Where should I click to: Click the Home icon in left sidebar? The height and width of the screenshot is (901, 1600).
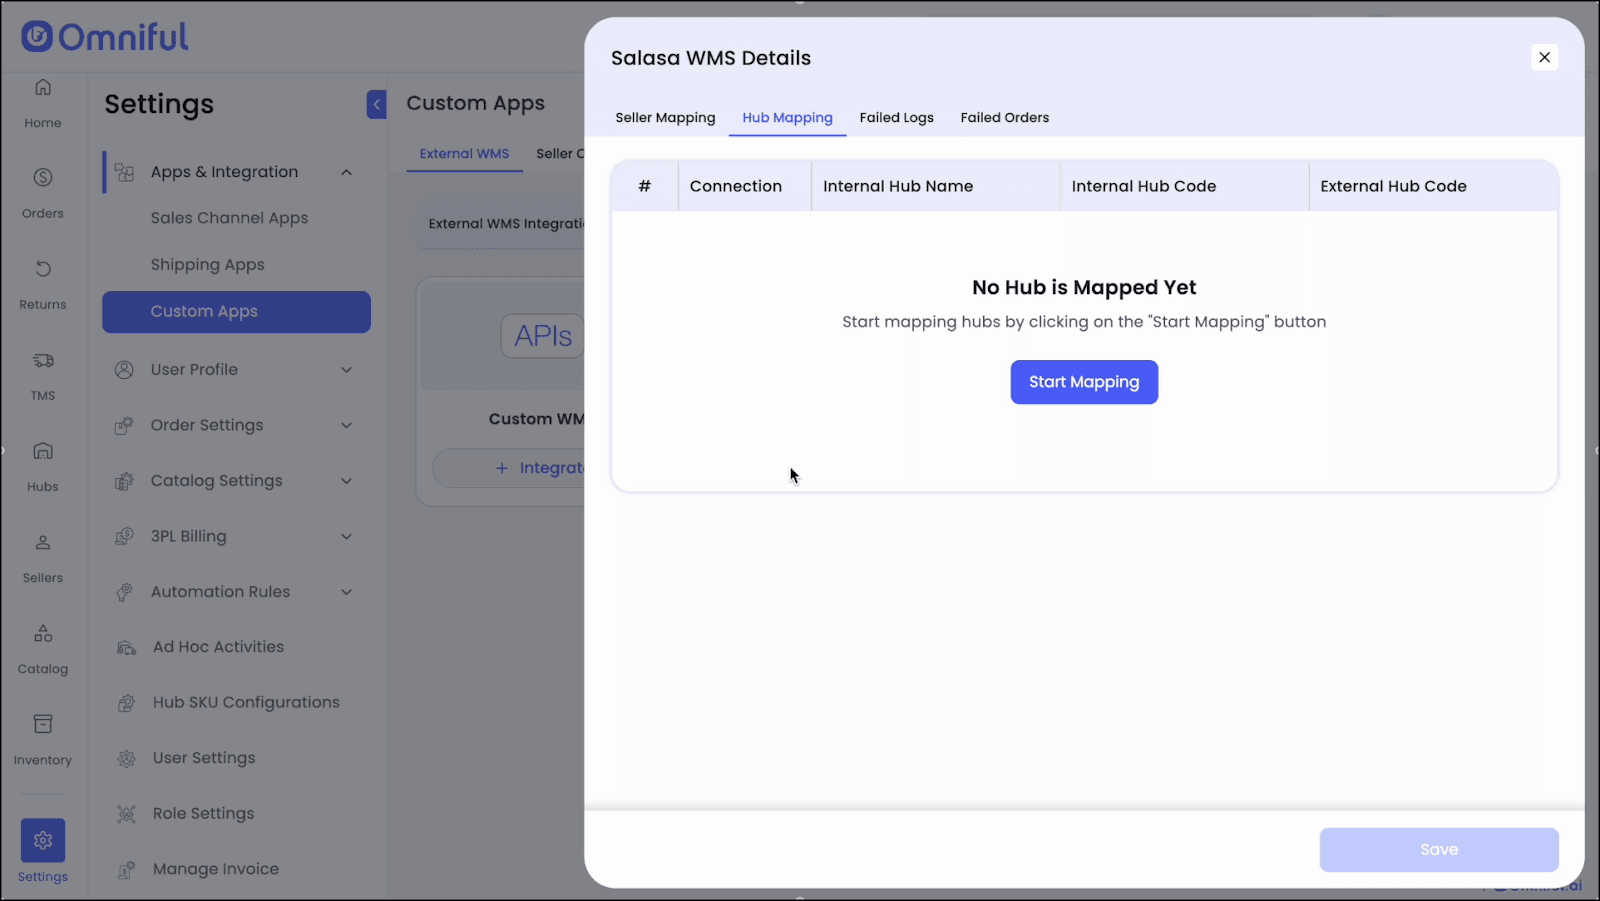coord(43,88)
